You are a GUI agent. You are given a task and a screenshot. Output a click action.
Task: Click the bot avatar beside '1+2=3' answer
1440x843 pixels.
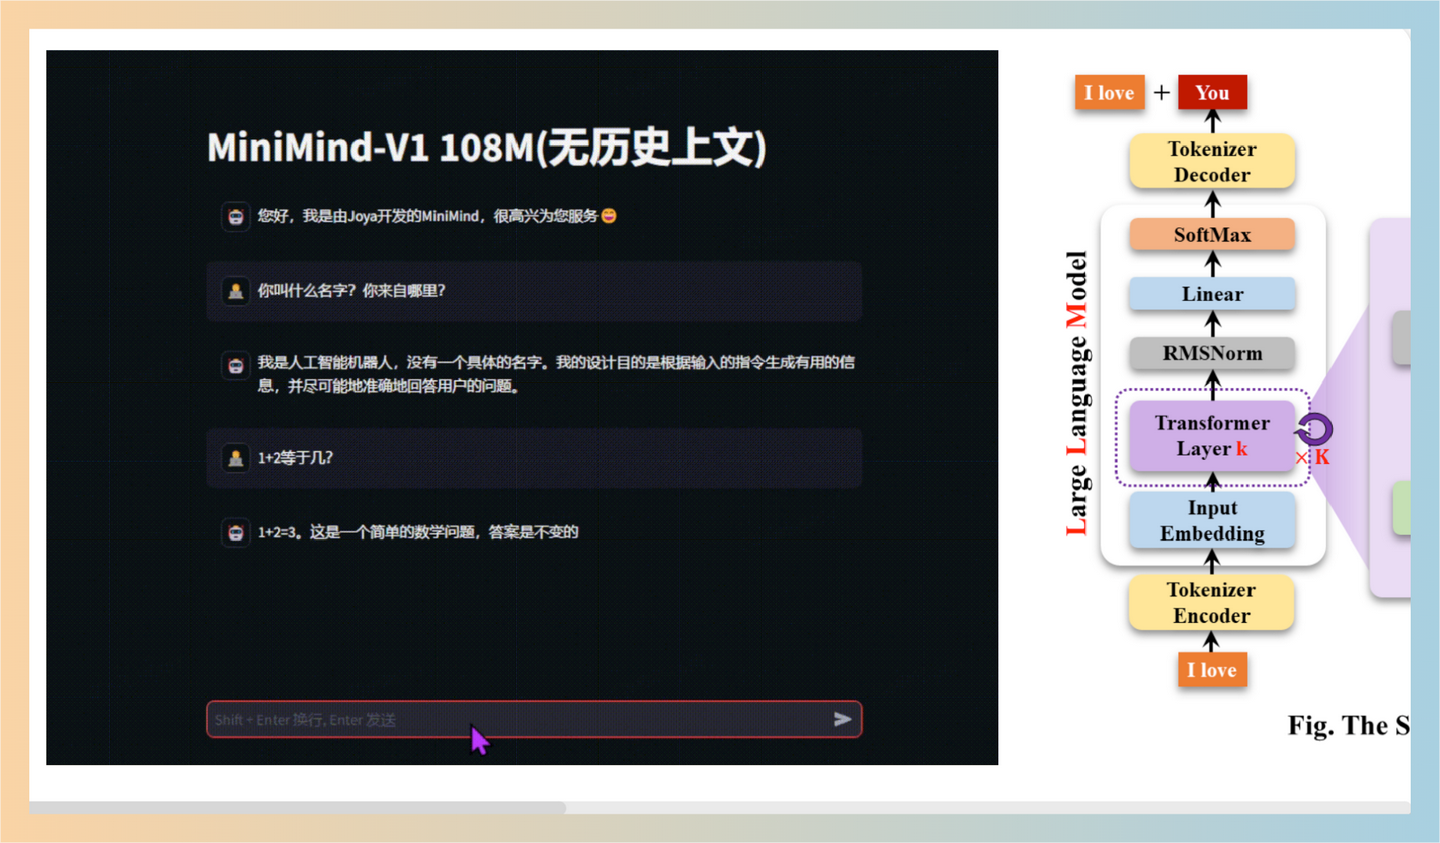236,533
